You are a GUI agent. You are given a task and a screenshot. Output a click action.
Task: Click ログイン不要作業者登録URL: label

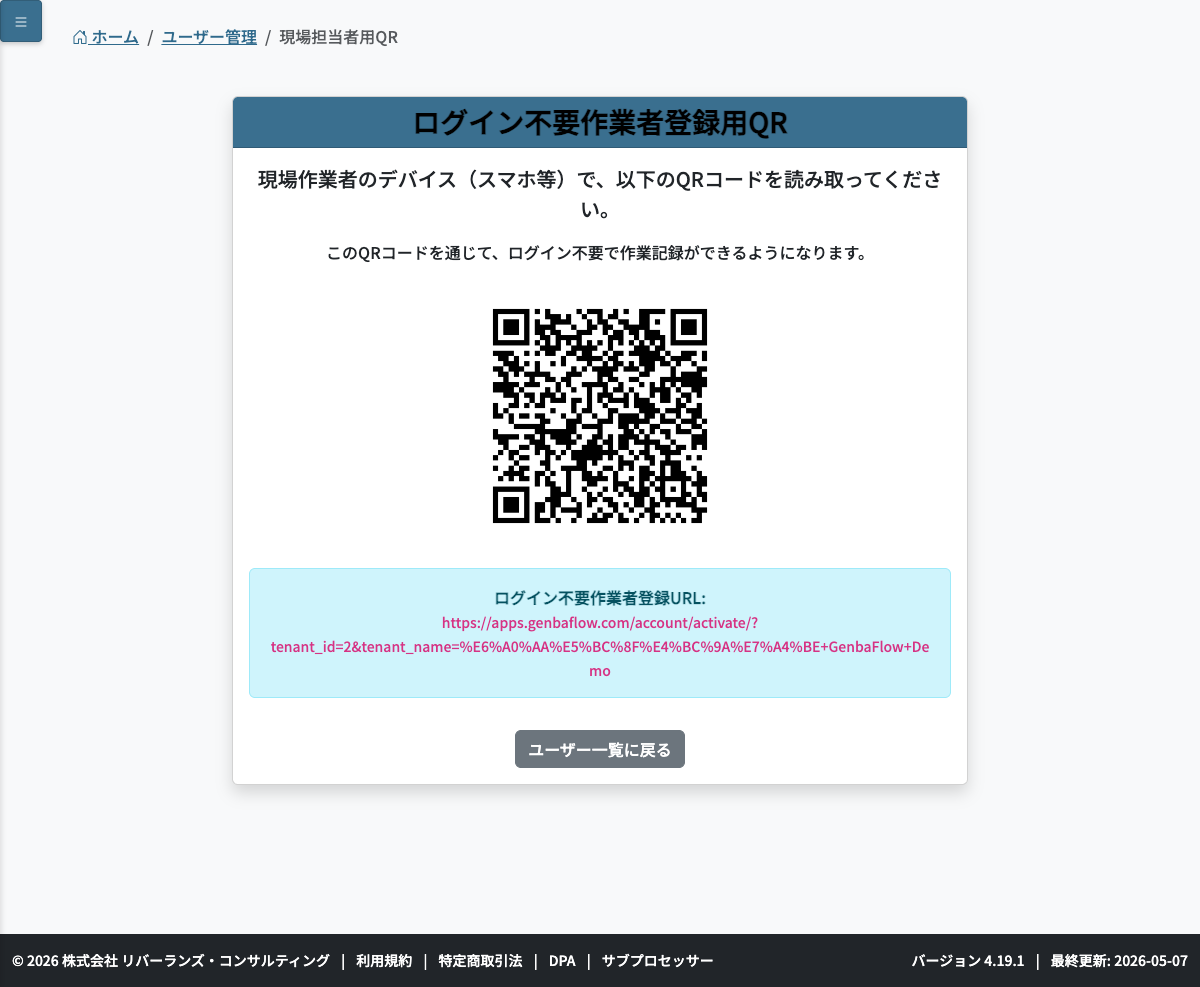coord(600,598)
